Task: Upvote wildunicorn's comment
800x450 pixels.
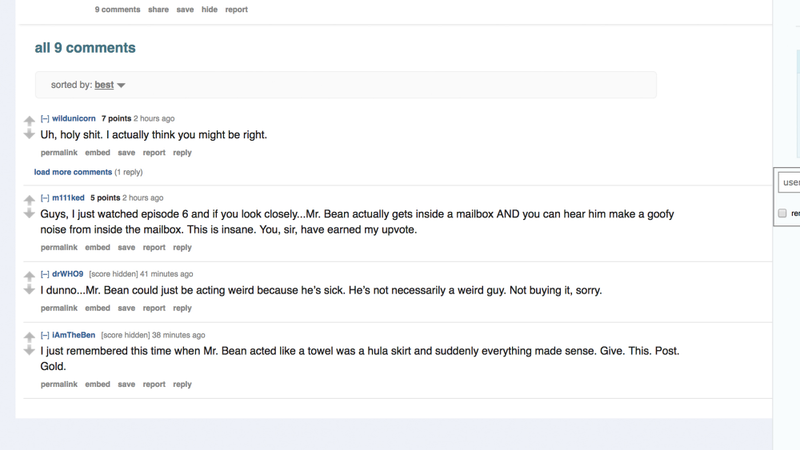Action: (x=29, y=120)
